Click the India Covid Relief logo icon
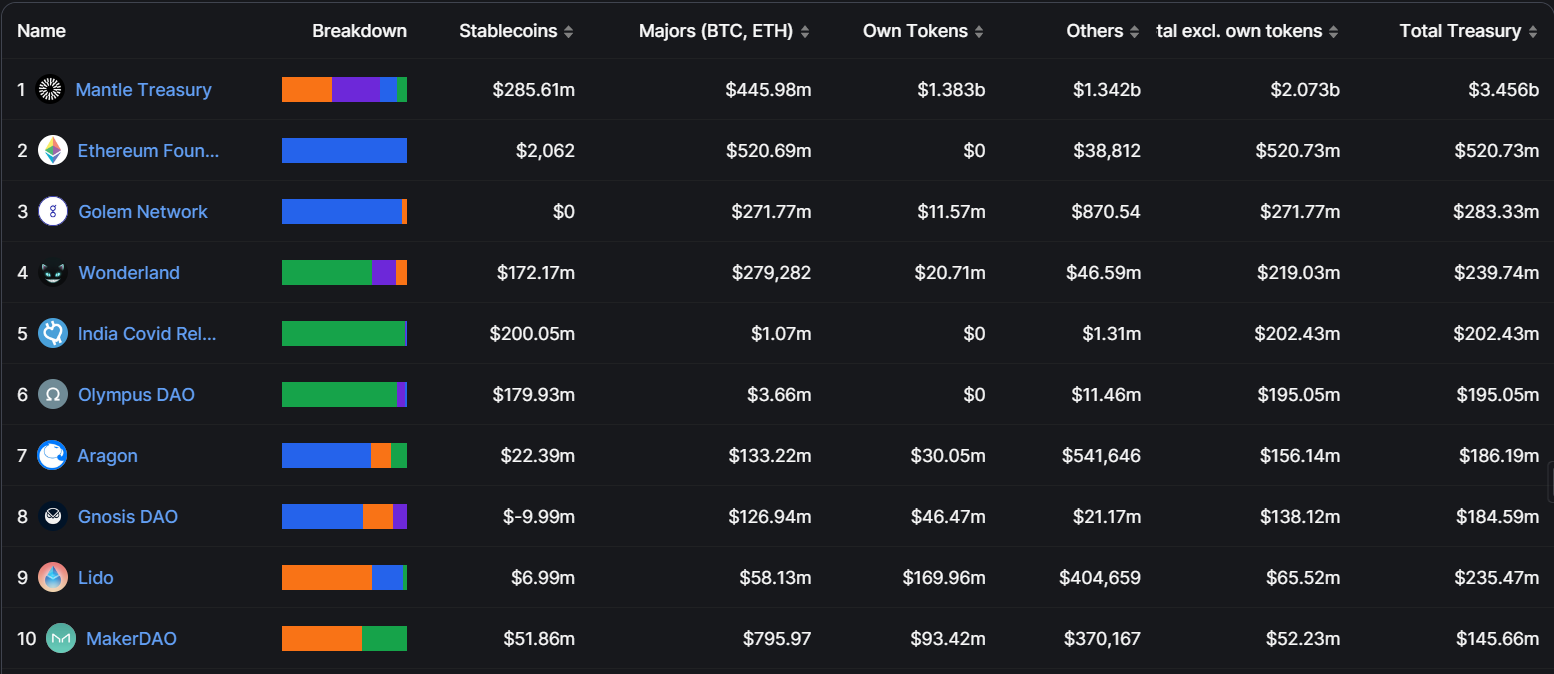This screenshot has height=674, width=1554. point(53,334)
